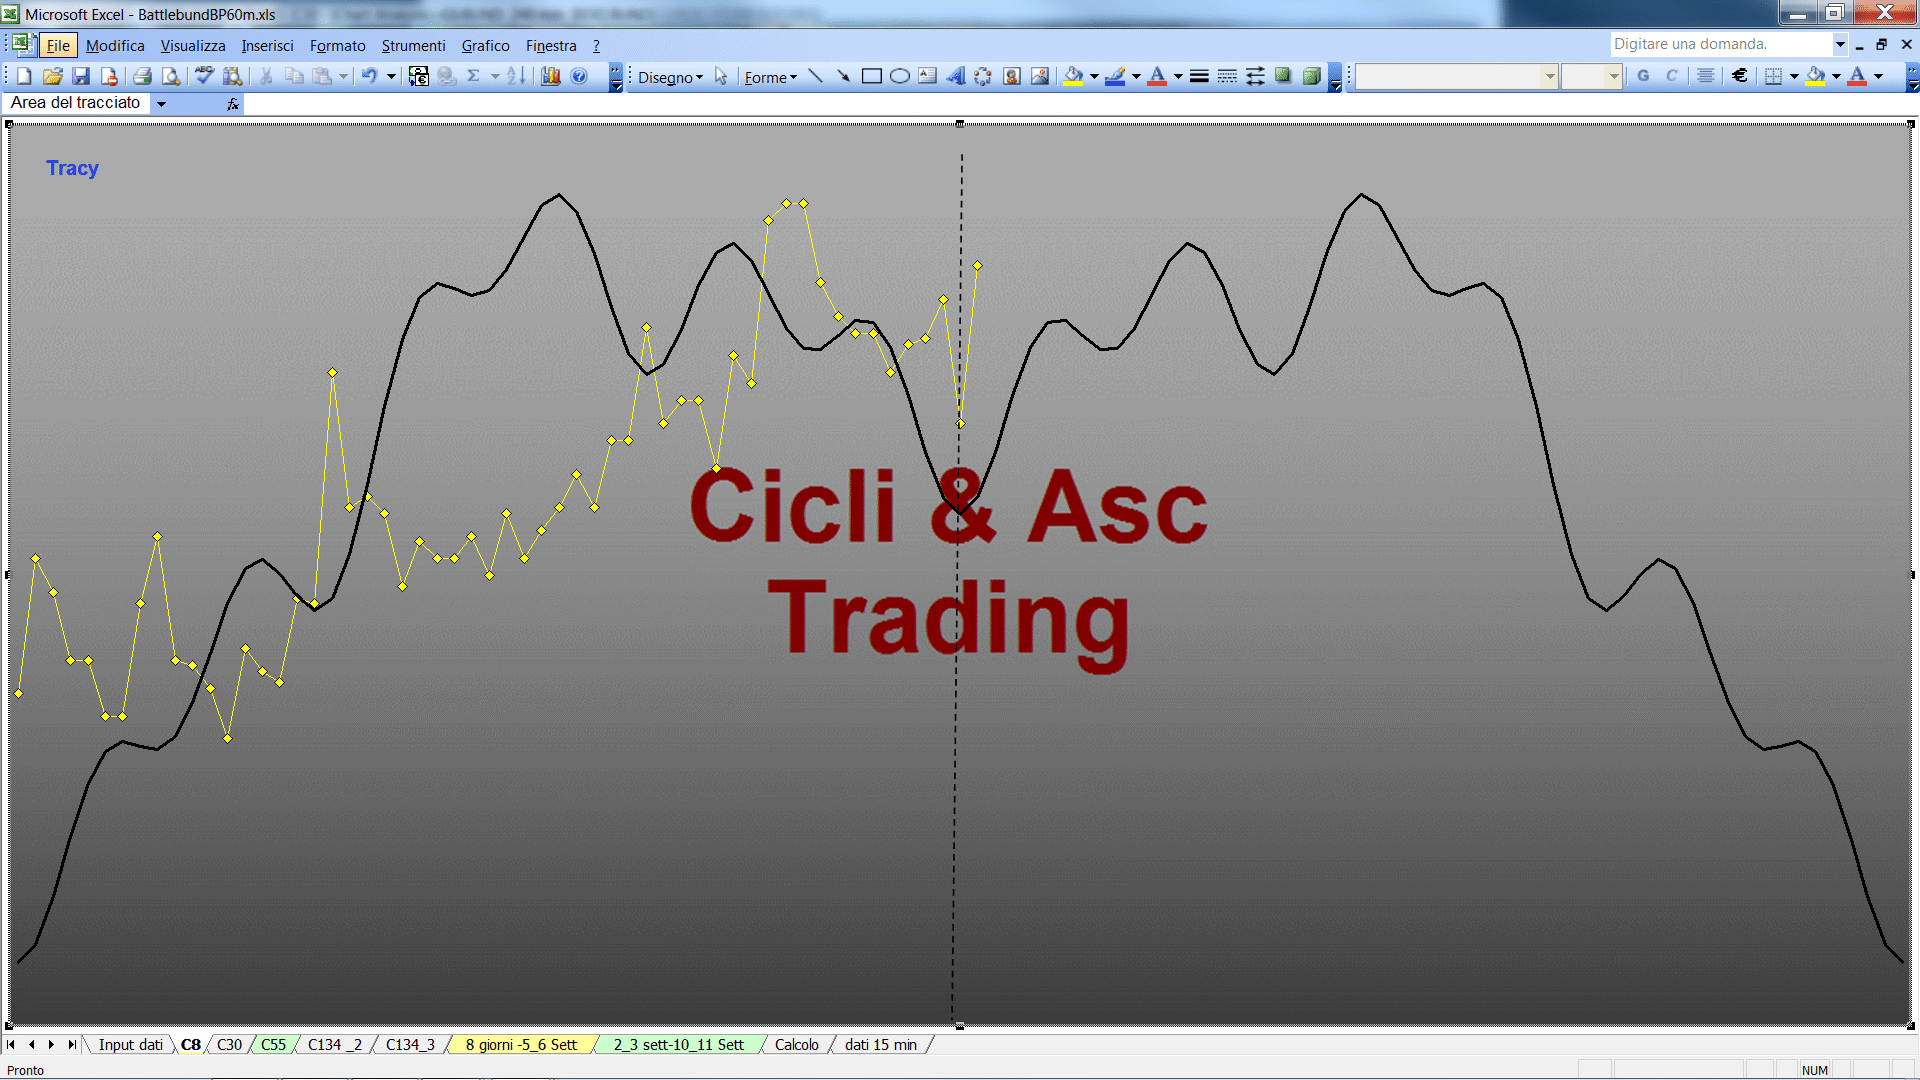Switch to the C55 sheet tab
Image resolution: width=1920 pixels, height=1080 pixels.
coord(273,1044)
